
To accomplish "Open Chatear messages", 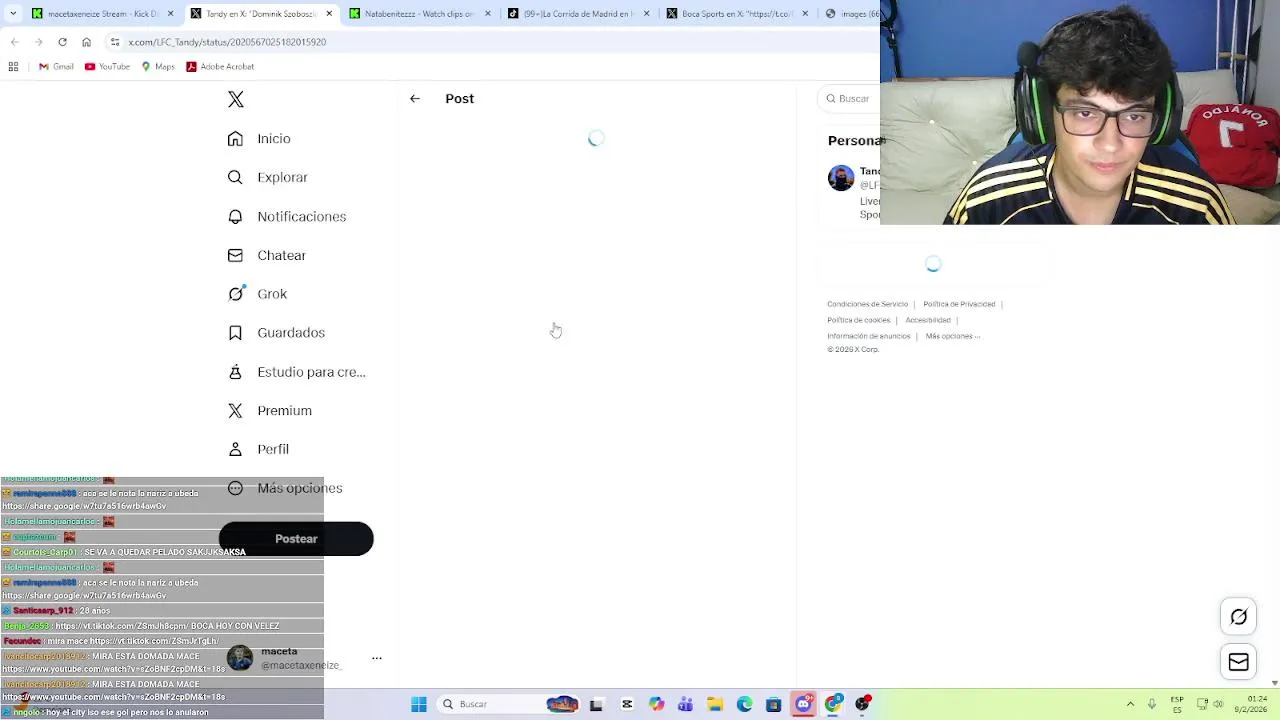I will click(266, 255).
